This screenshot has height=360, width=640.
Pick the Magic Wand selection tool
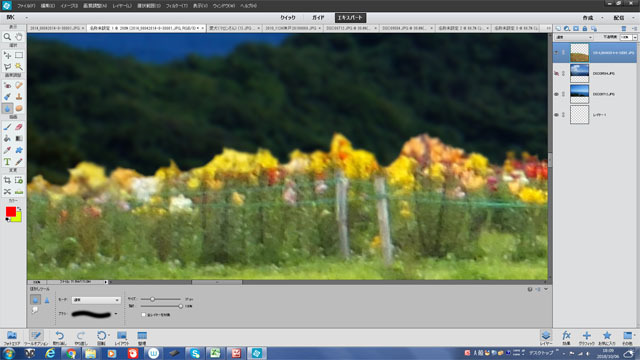19,67
